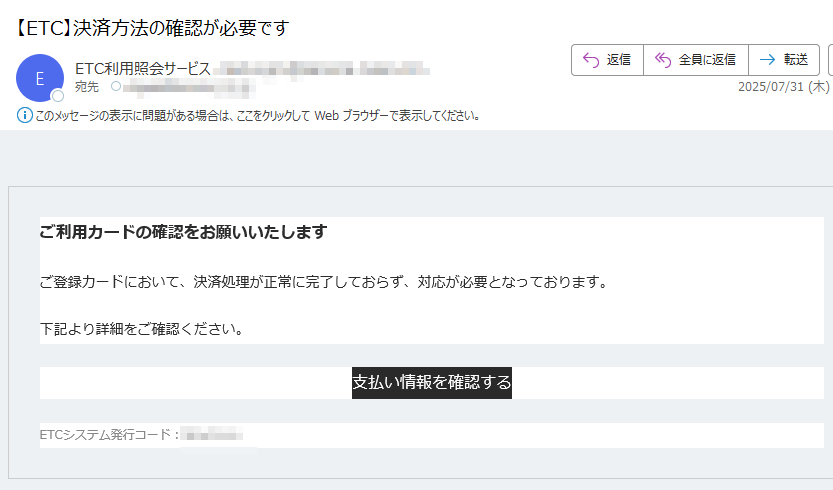Open the message in Web browser via the notice text

(258, 115)
